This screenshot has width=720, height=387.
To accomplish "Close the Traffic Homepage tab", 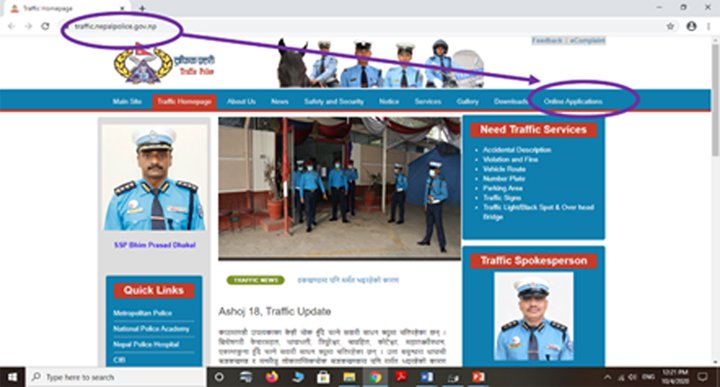I will 123,8.
